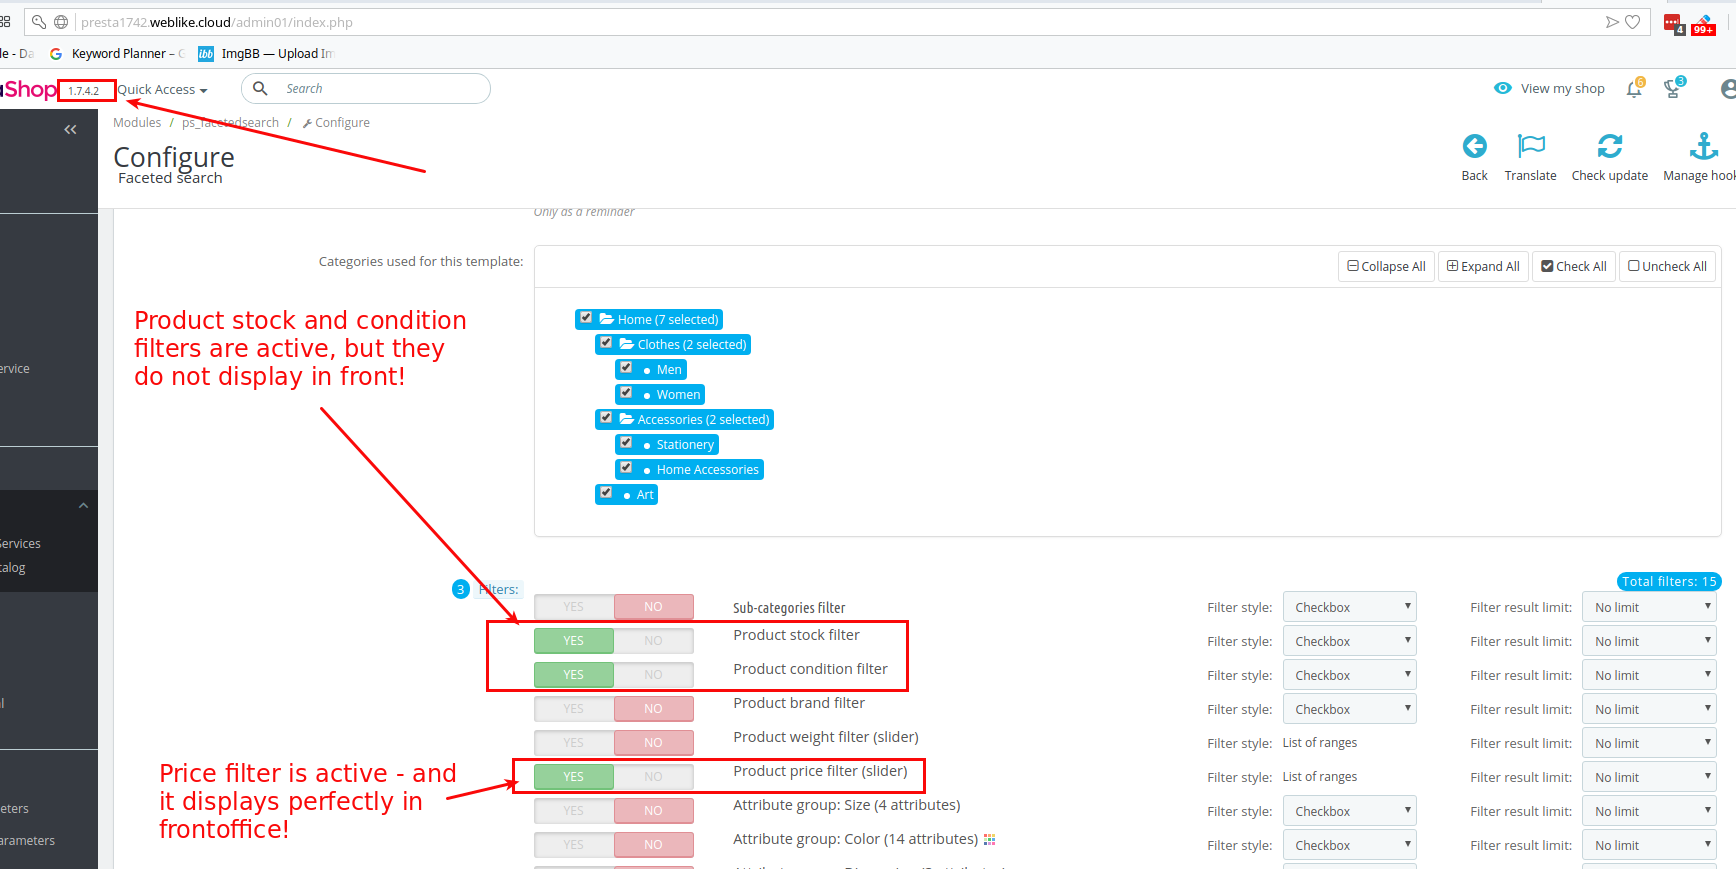
Task: Toggle the Product price filter switch
Action: click(x=614, y=777)
